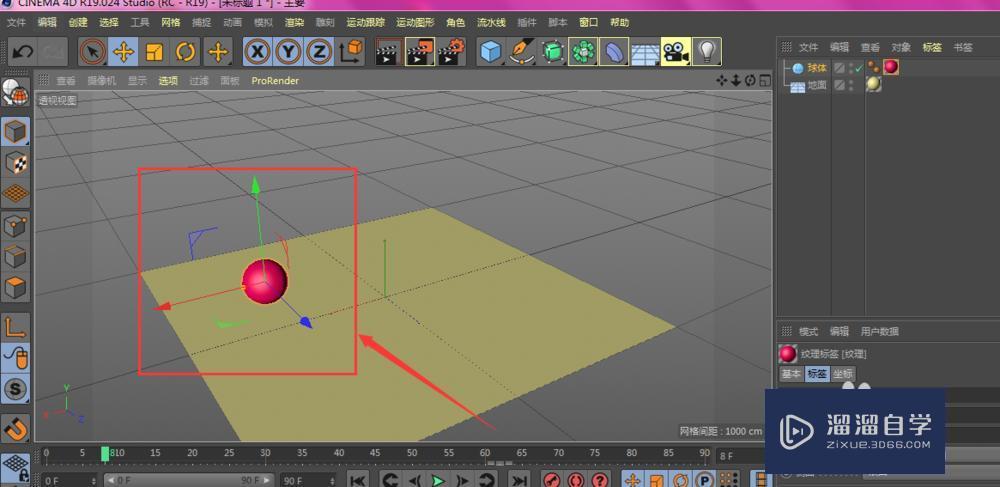The width and height of the screenshot is (1000, 487).
Task: Click the Camera object icon
Action: coord(675,51)
